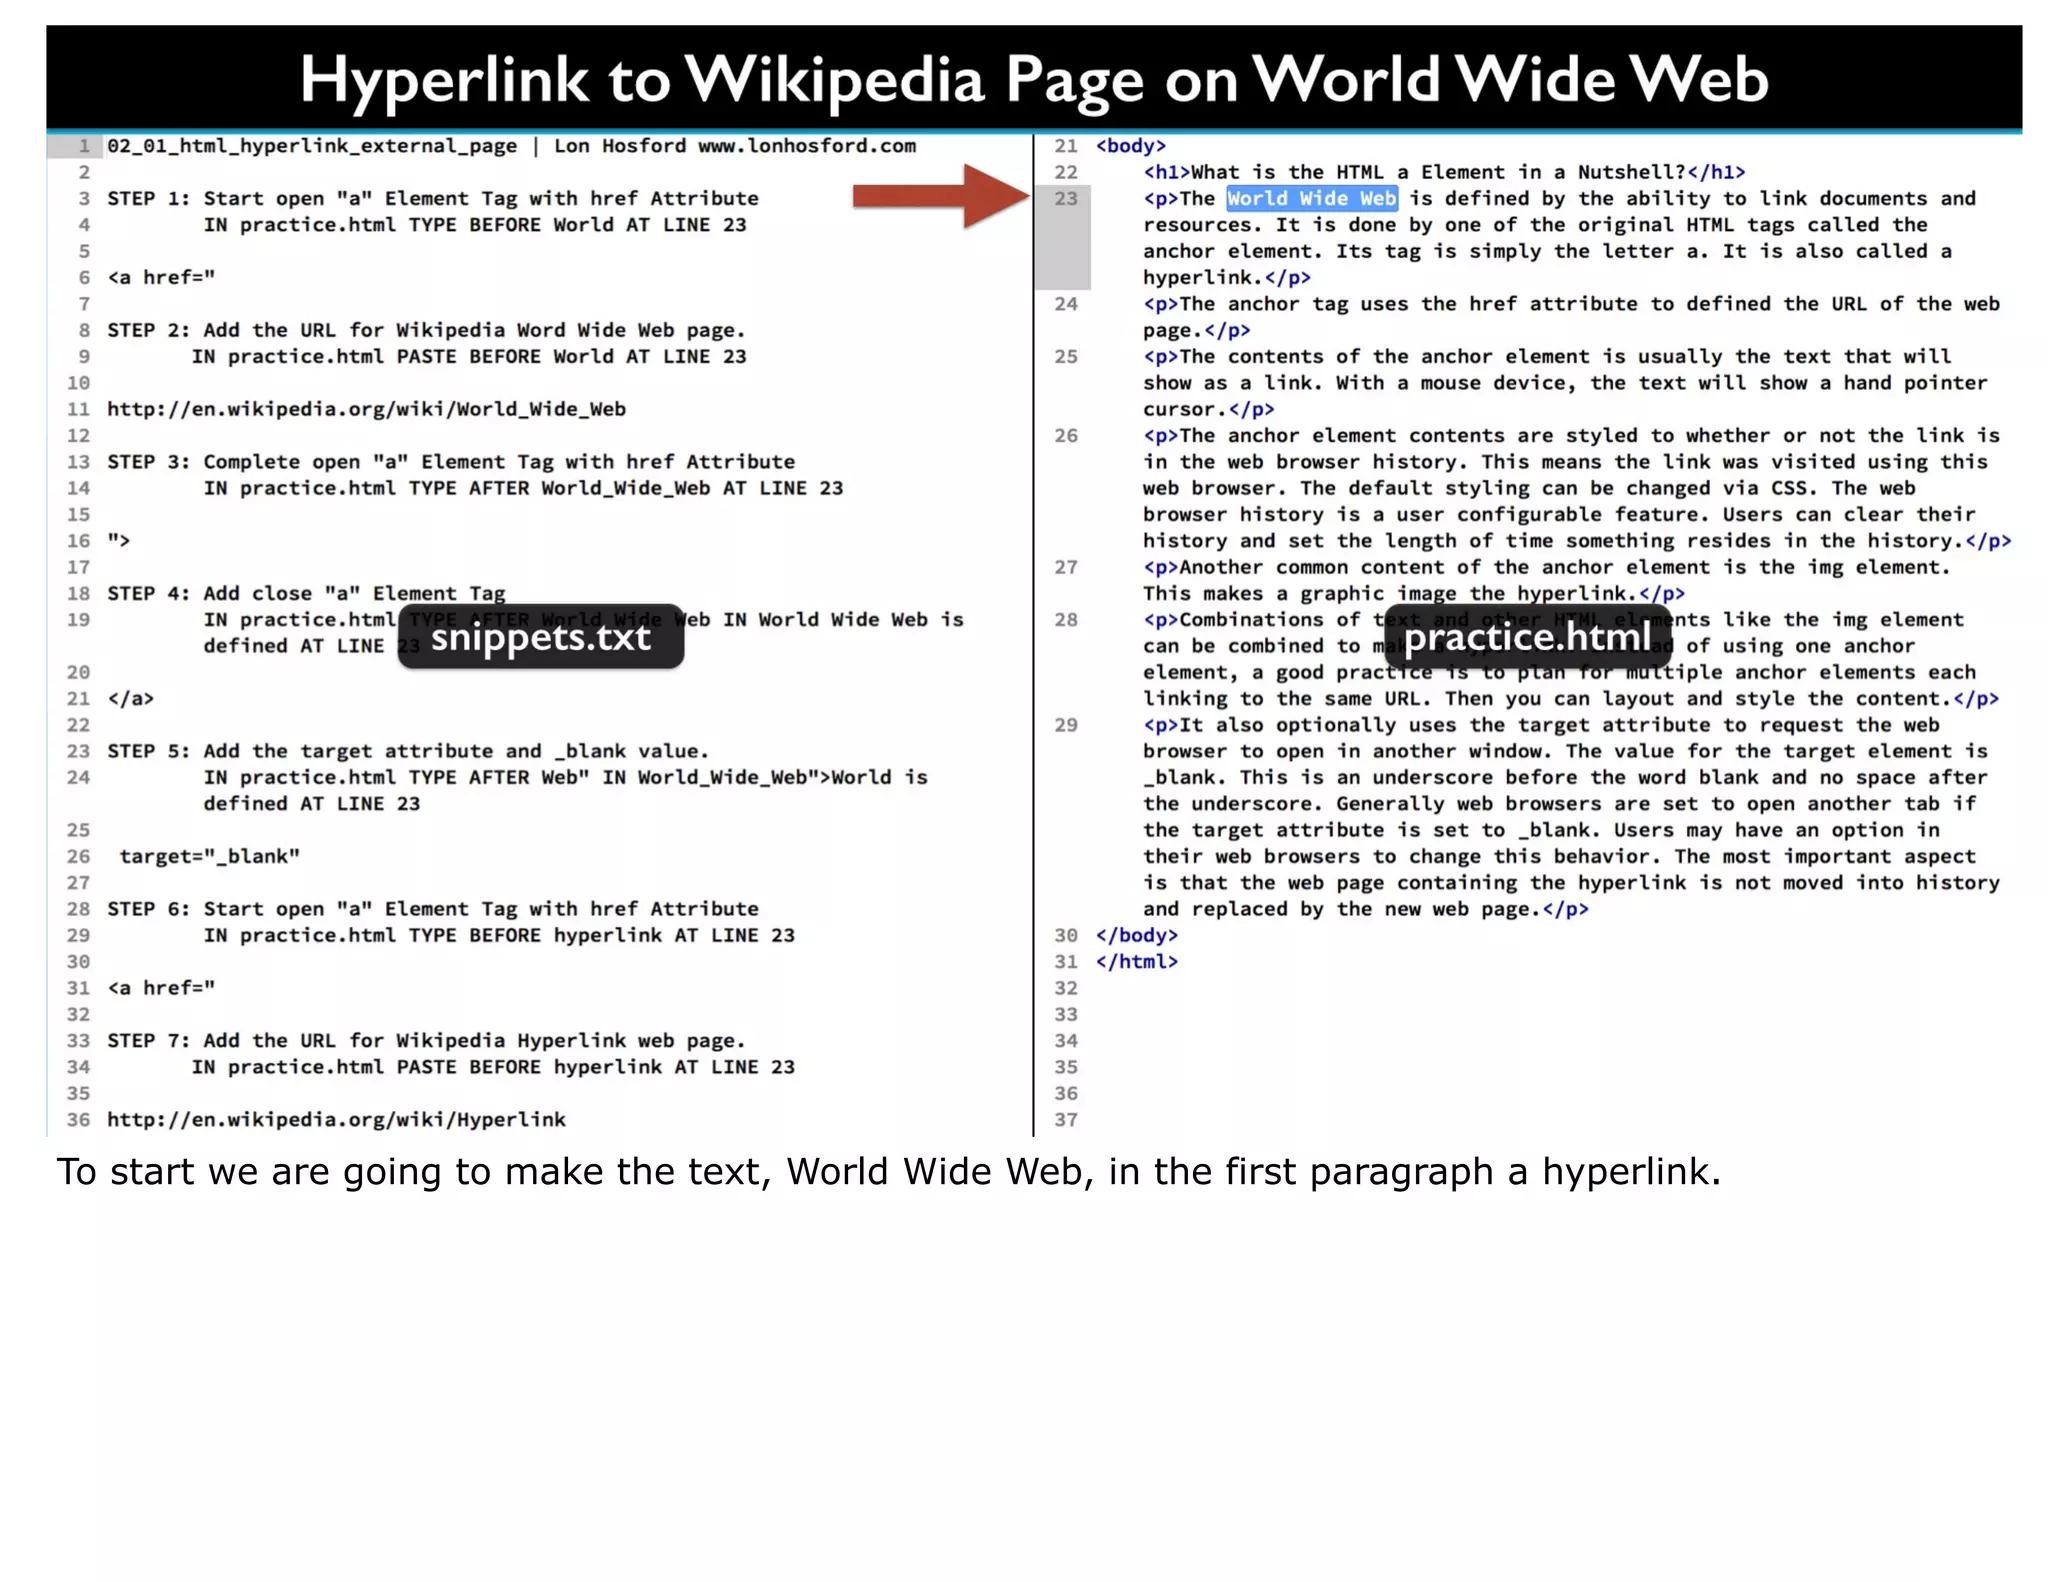Click line number 29 in practice.html gutter

[1065, 725]
